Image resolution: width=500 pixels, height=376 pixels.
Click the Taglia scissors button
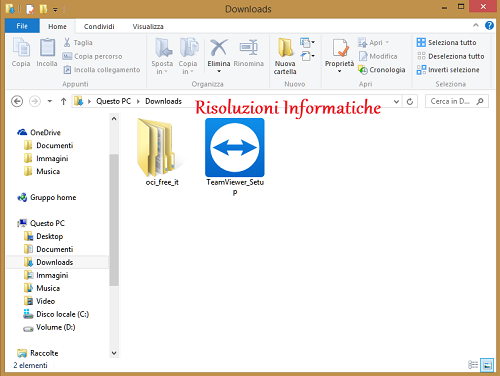(78, 43)
